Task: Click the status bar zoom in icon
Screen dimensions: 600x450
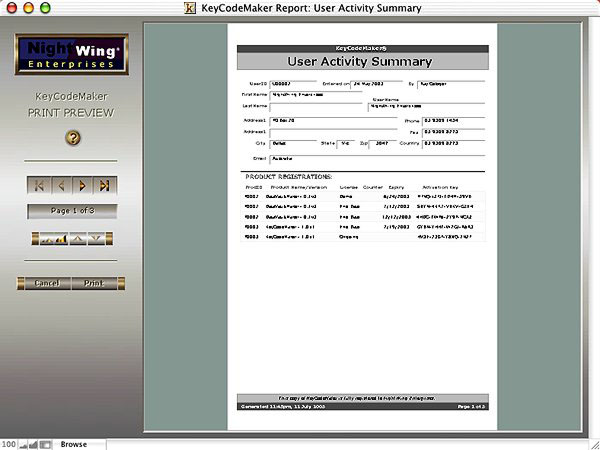Action: pos(33,445)
